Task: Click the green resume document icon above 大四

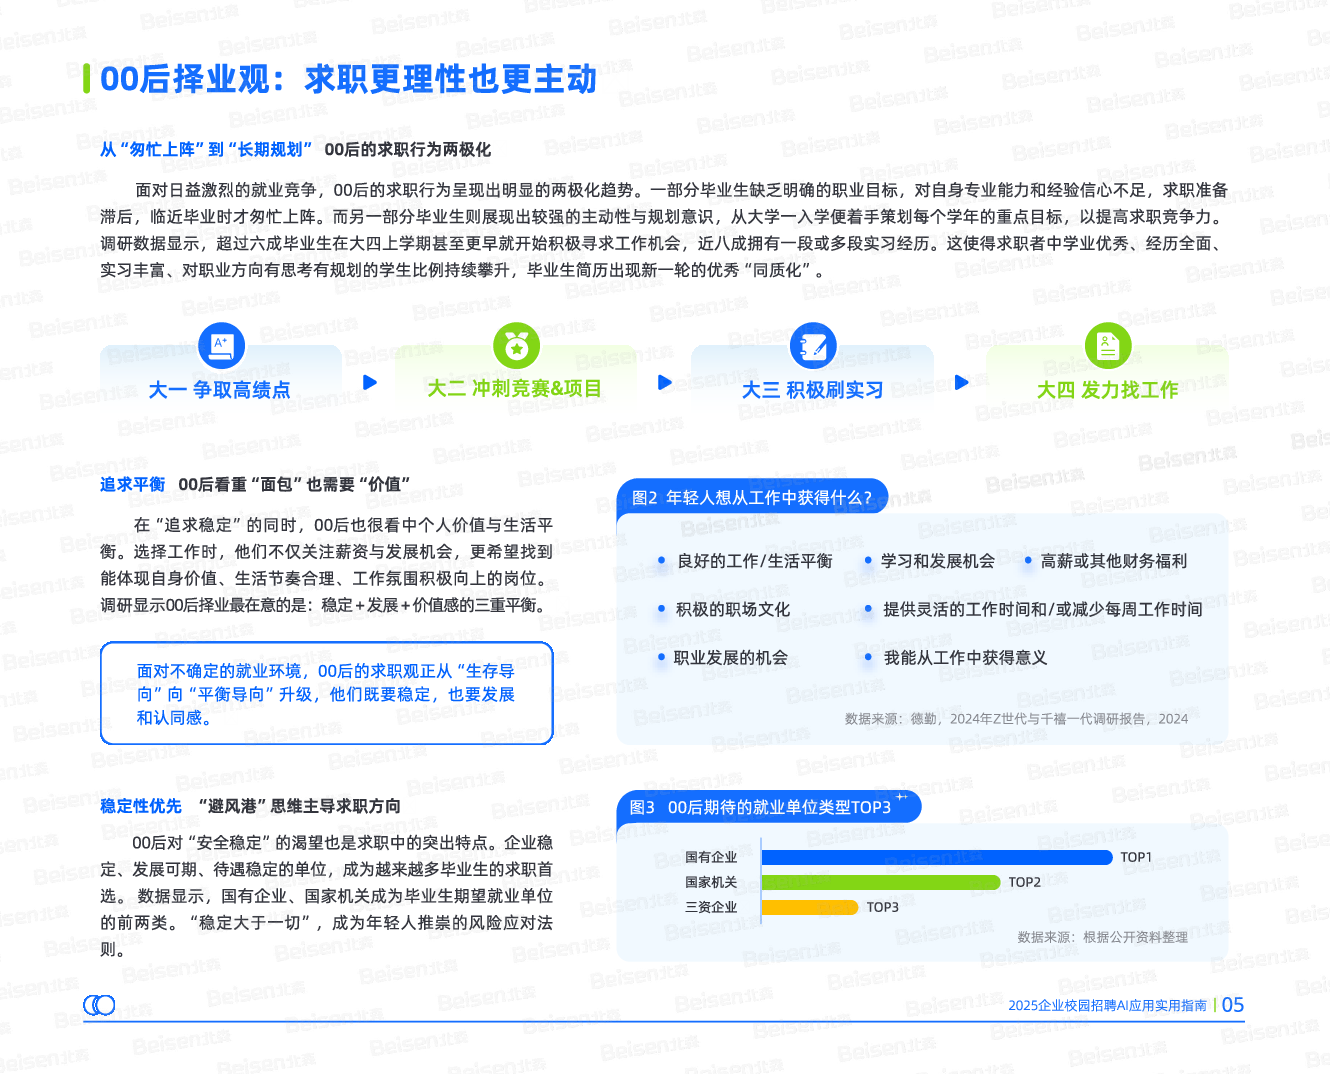Action: click(1108, 346)
